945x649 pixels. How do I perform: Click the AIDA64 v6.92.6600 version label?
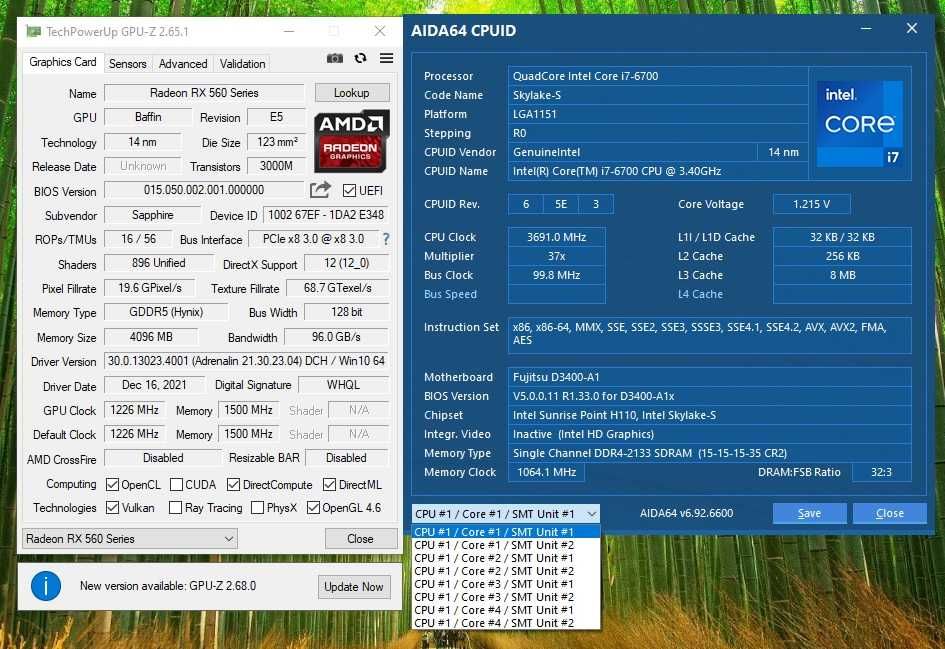pyautogui.click(x=686, y=513)
